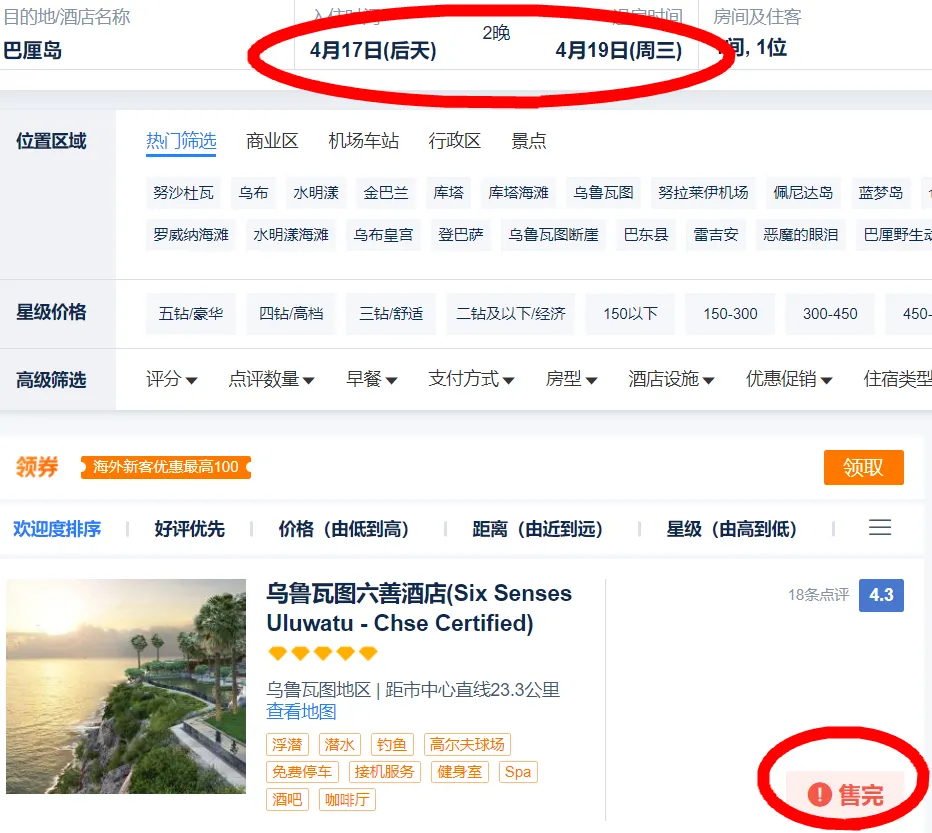This screenshot has height=833, width=932.
Task: Open the 早餐 dropdown filter
Action: pyautogui.click(x=371, y=379)
